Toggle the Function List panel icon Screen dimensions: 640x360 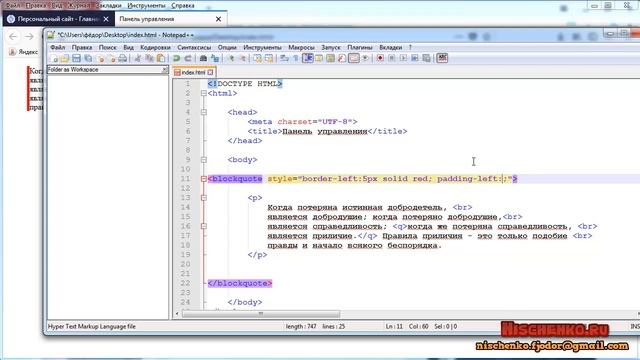pos(342,58)
